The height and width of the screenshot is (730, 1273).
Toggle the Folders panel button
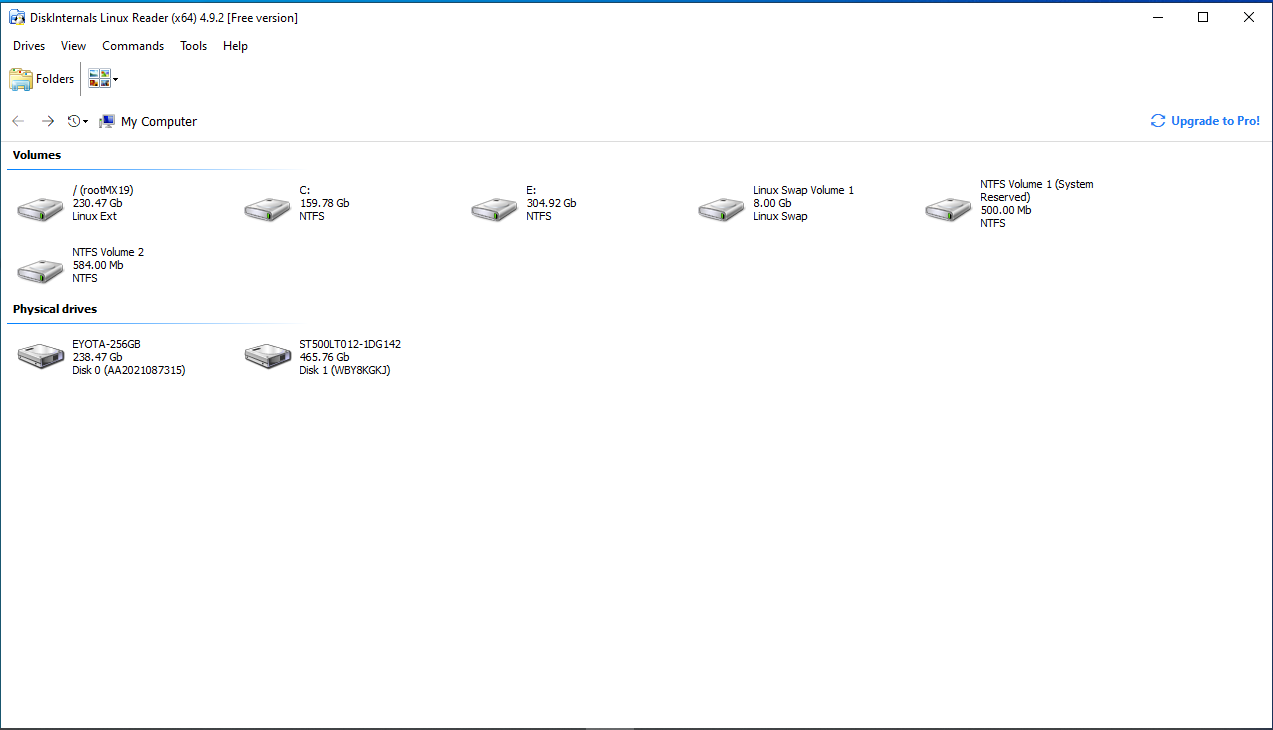pos(42,79)
